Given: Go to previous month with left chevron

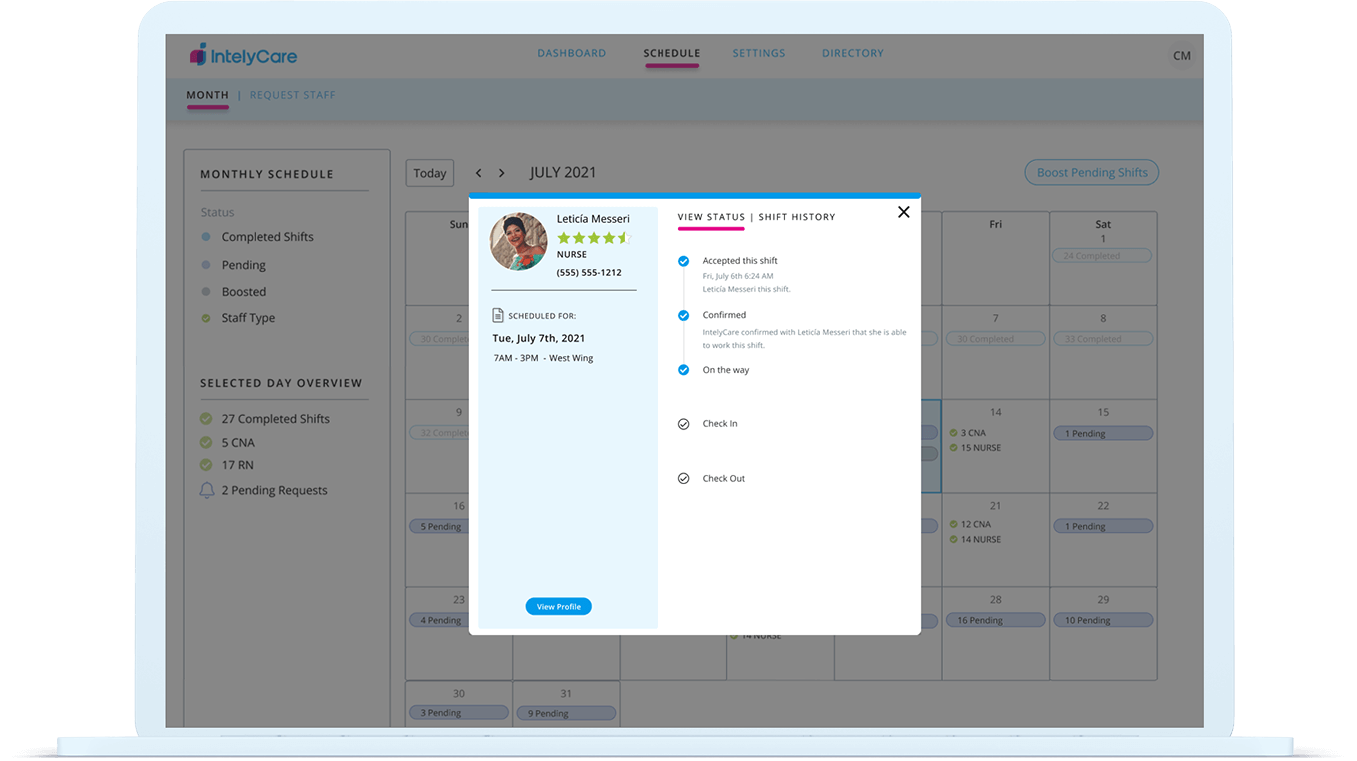Looking at the screenshot, I should tap(479, 173).
